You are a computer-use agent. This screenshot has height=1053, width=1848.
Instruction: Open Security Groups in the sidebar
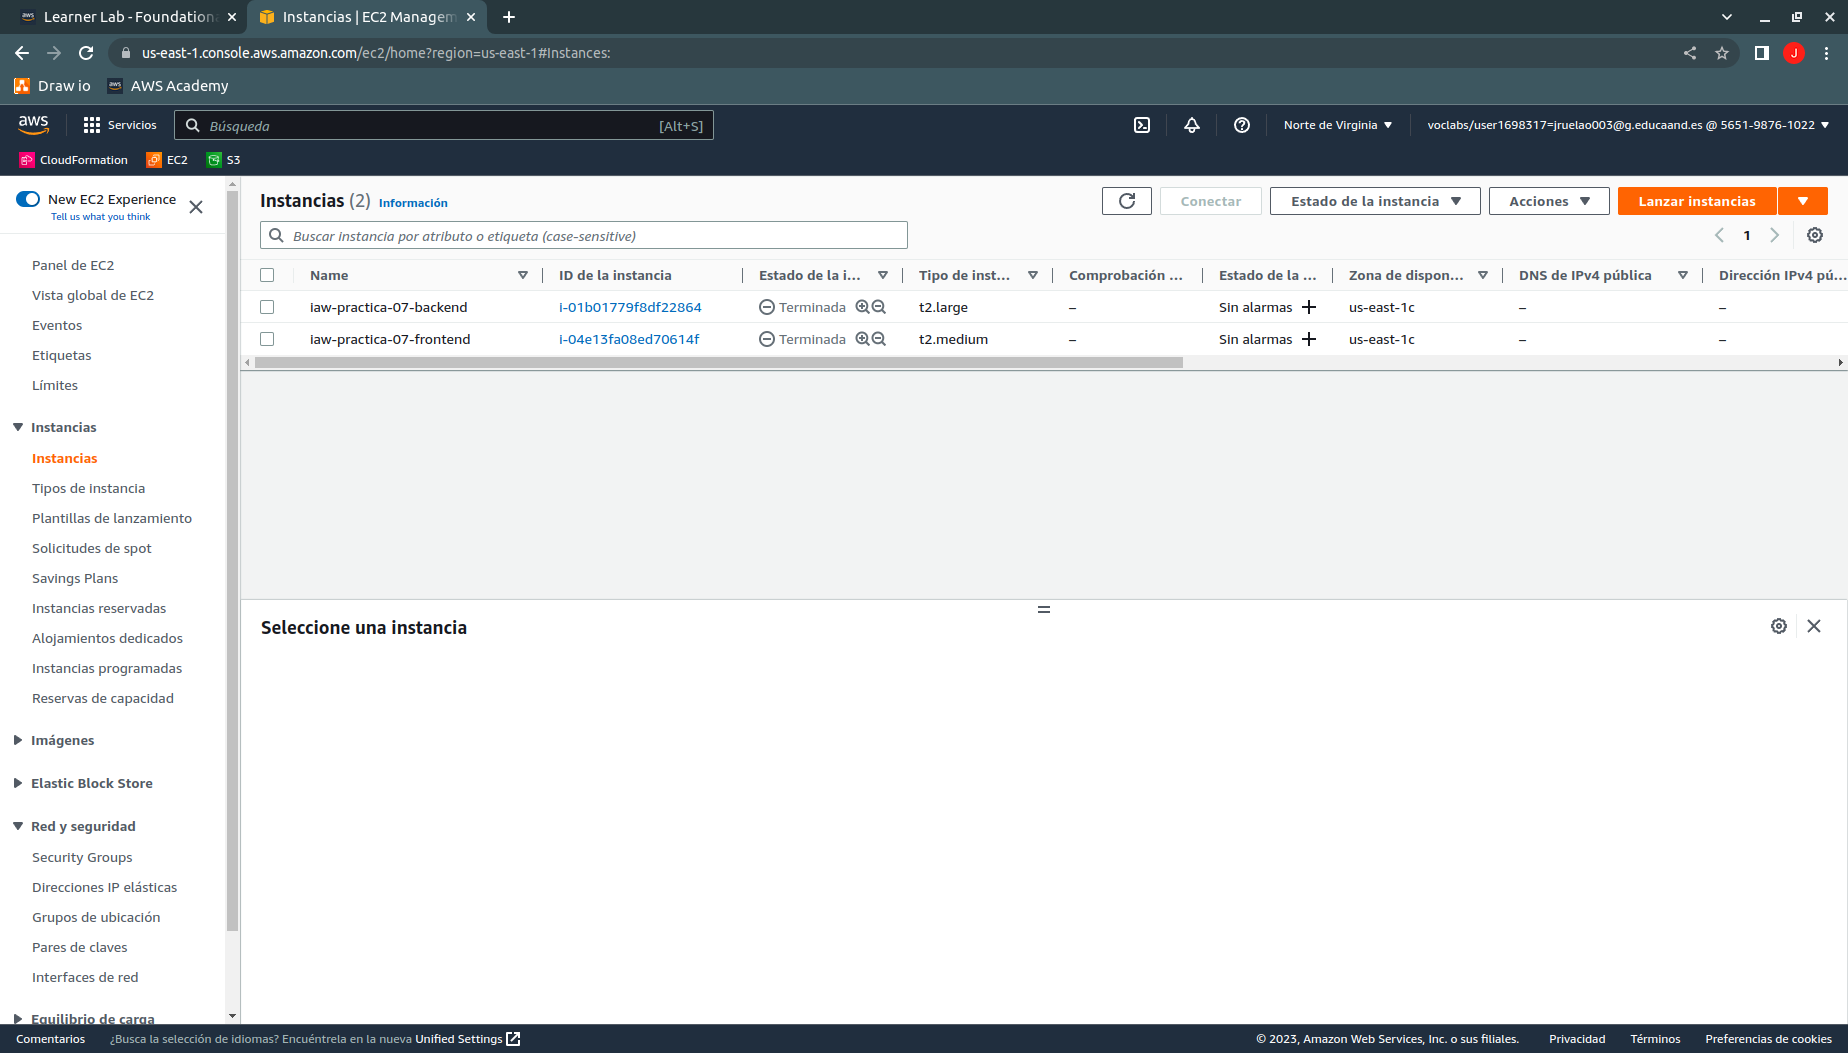tap(82, 857)
